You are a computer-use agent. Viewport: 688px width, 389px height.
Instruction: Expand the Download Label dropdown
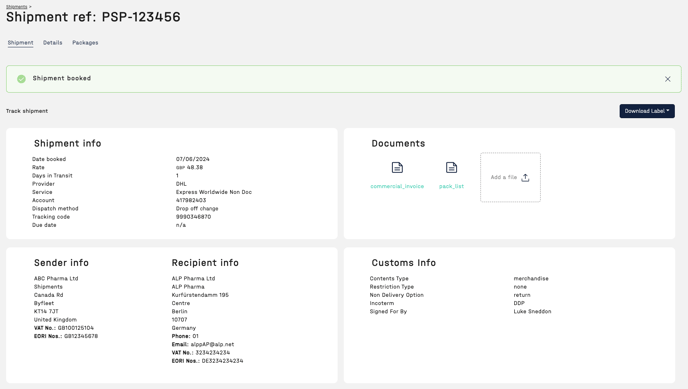647,111
